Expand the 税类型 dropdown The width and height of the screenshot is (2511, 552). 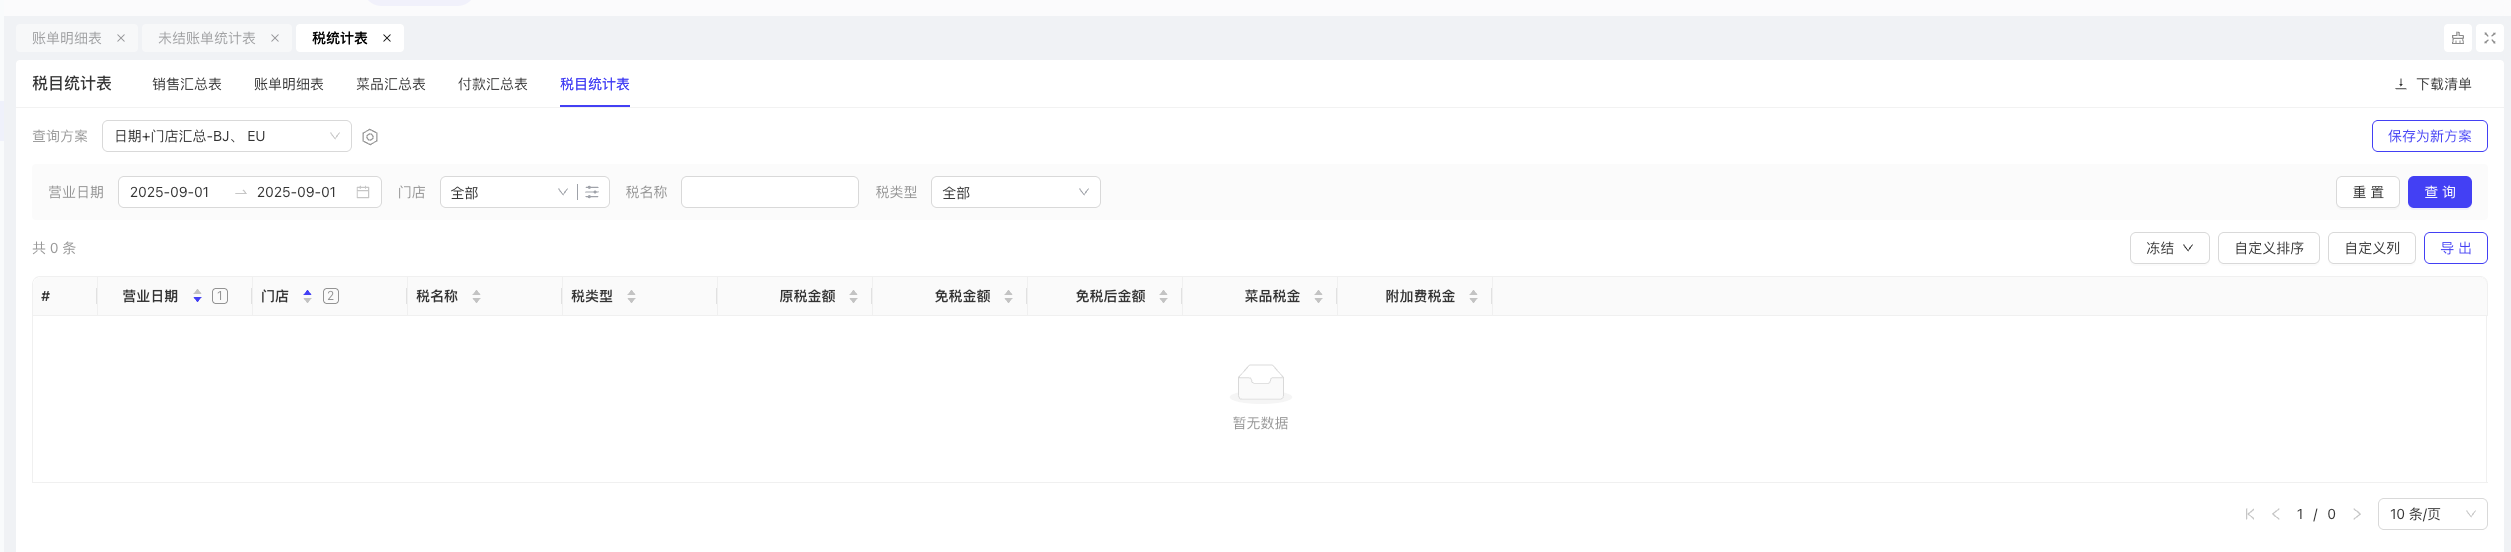pyautogui.click(x=1015, y=192)
